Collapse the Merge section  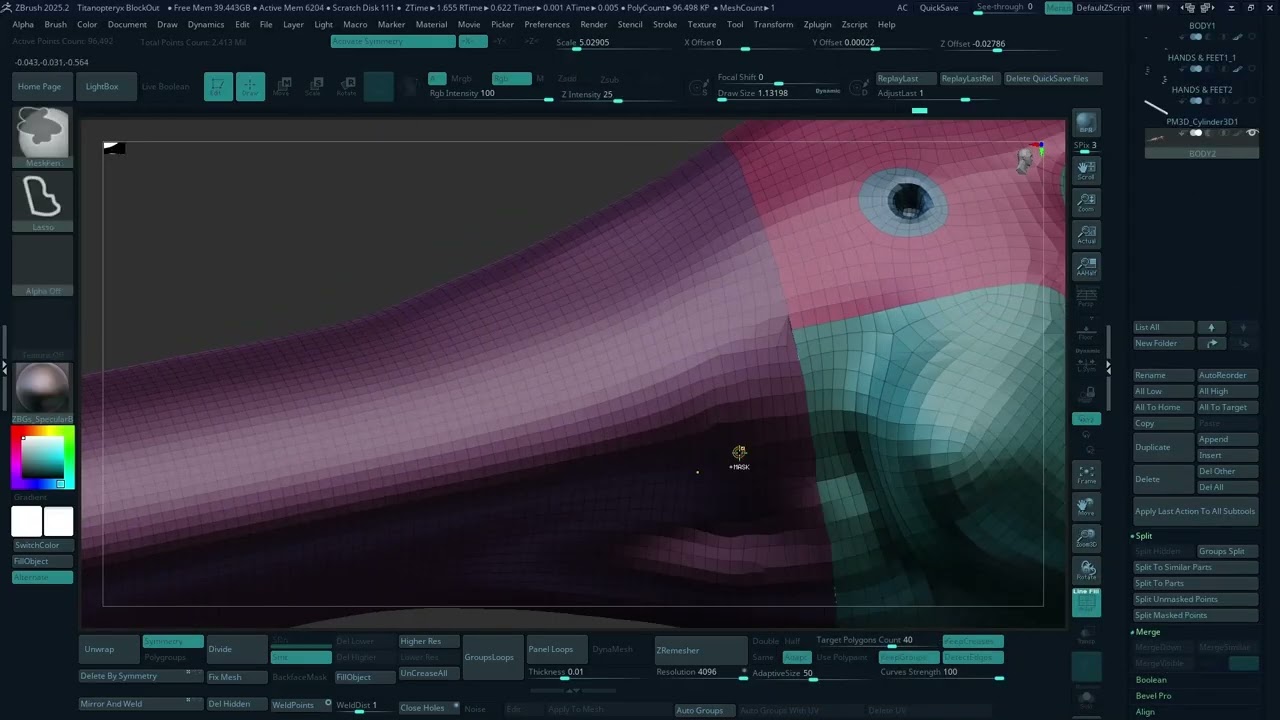(x=1147, y=631)
